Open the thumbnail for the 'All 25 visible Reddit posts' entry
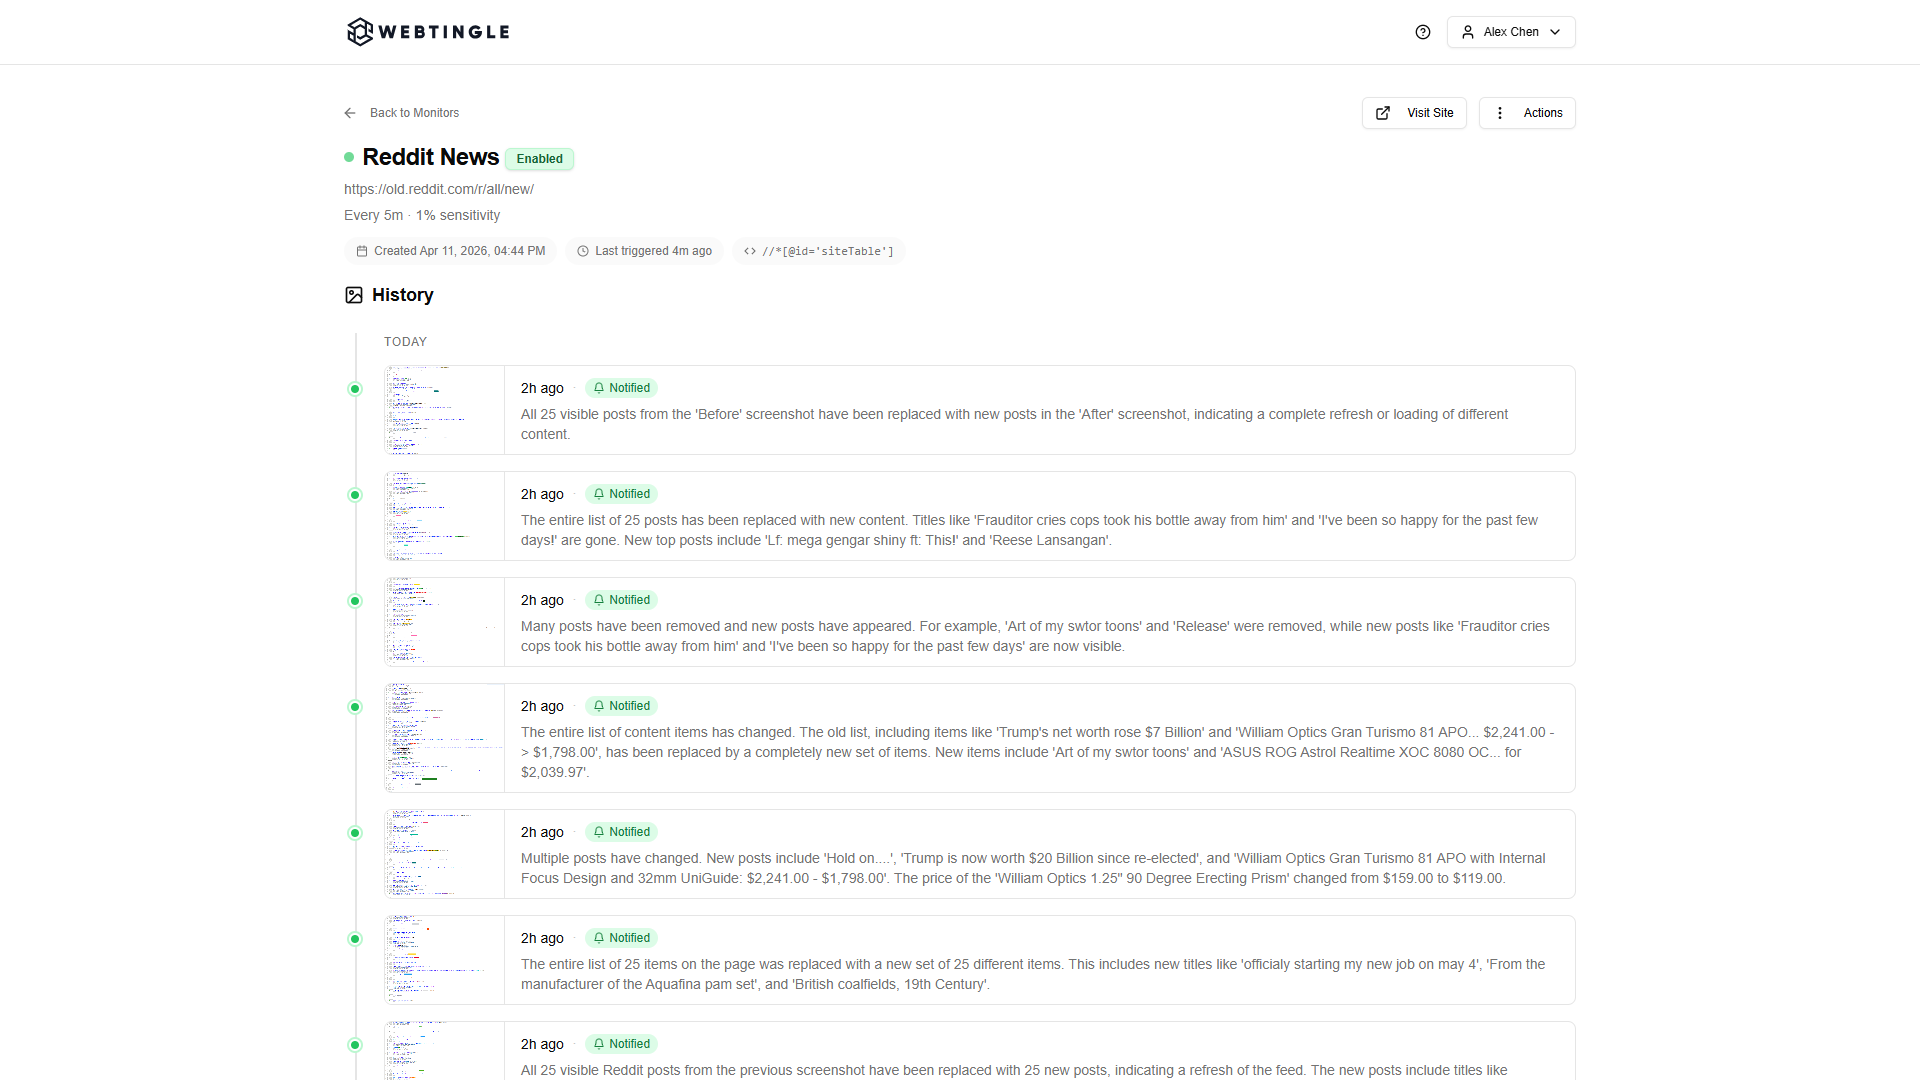This screenshot has height=1080, width=1920. [x=445, y=1051]
